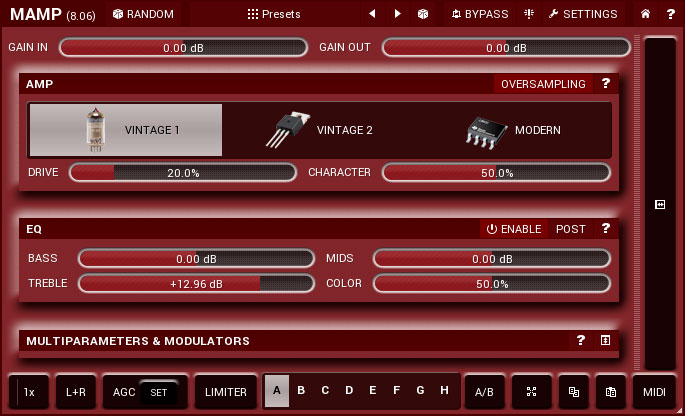The height and width of the screenshot is (416, 685).
Task: Select VINTAGE 2 transistor amp
Action: pyautogui.click(x=320, y=130)
